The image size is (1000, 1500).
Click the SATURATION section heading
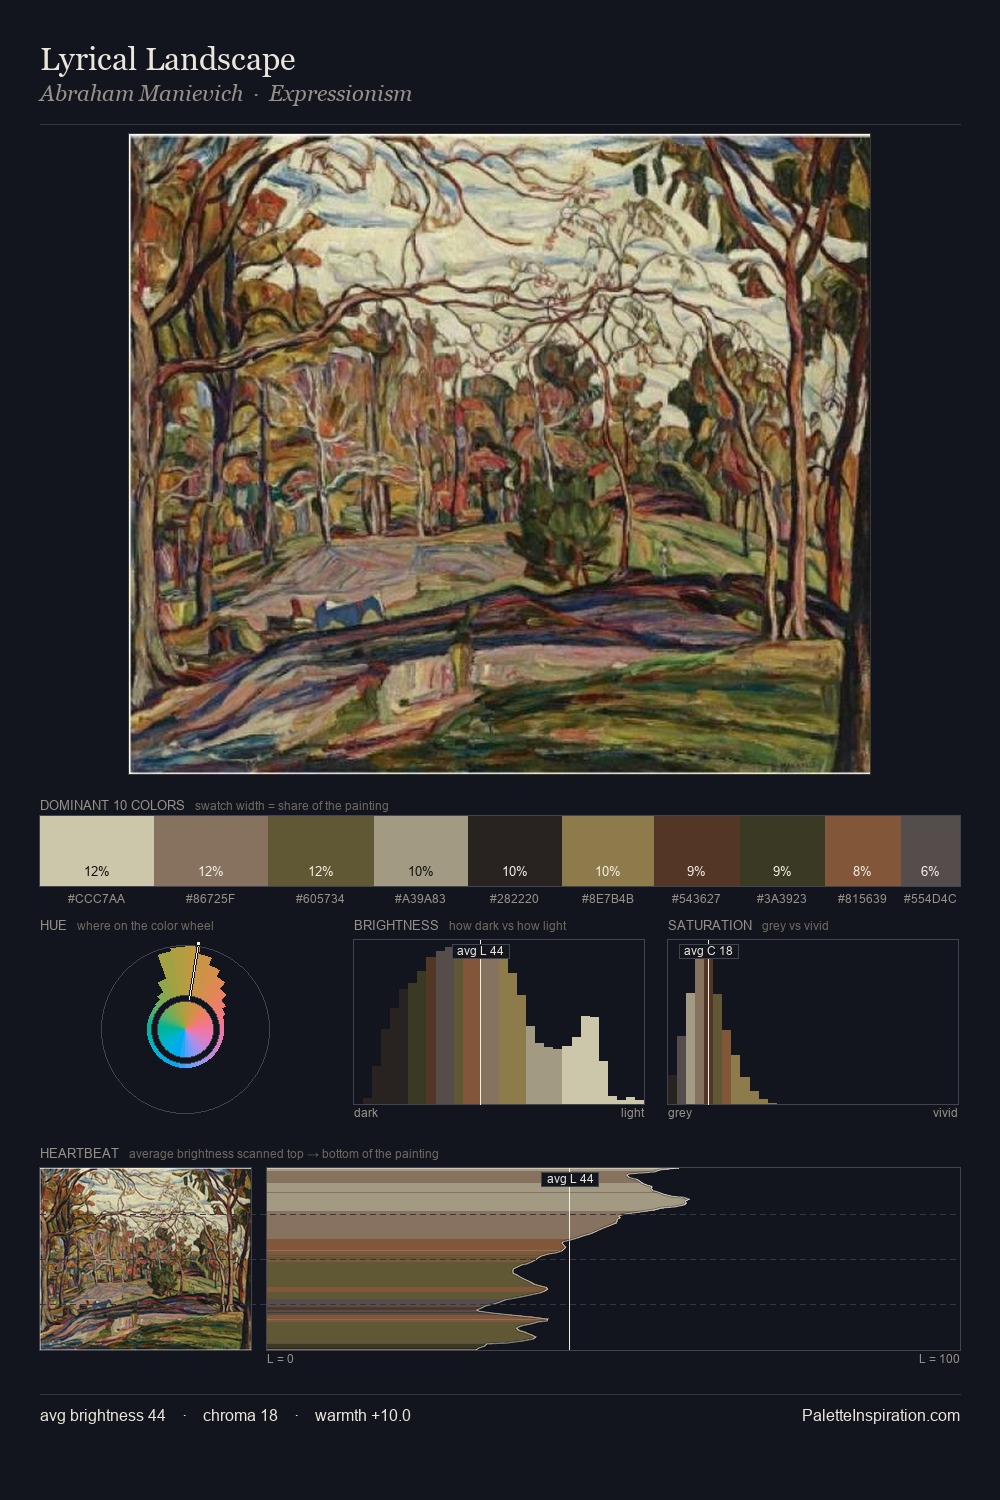[x=710, y=925]
